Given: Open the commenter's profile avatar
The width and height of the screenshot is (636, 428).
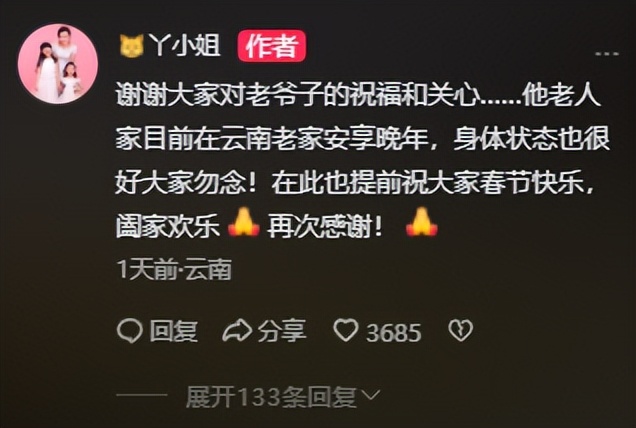Looking at the screenshot, I should click(58, 64).
